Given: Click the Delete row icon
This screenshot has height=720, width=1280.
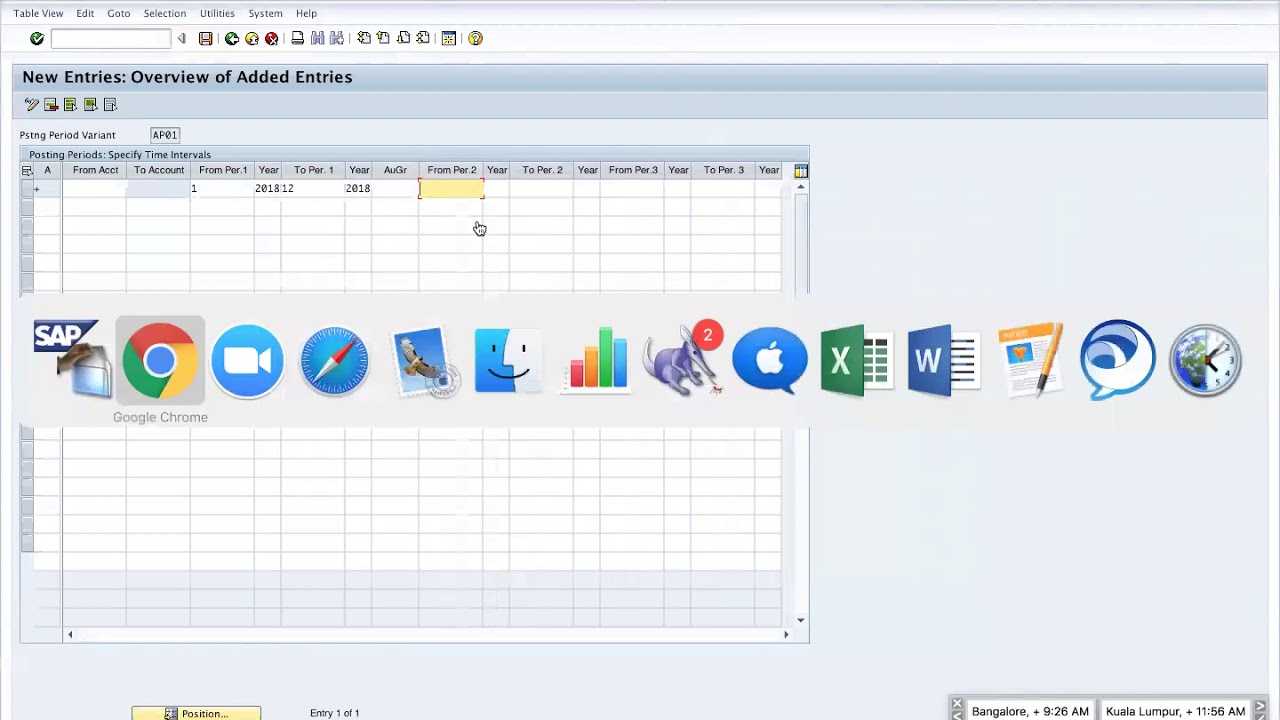Looking at the screenshot, I should tap(51, 104).
